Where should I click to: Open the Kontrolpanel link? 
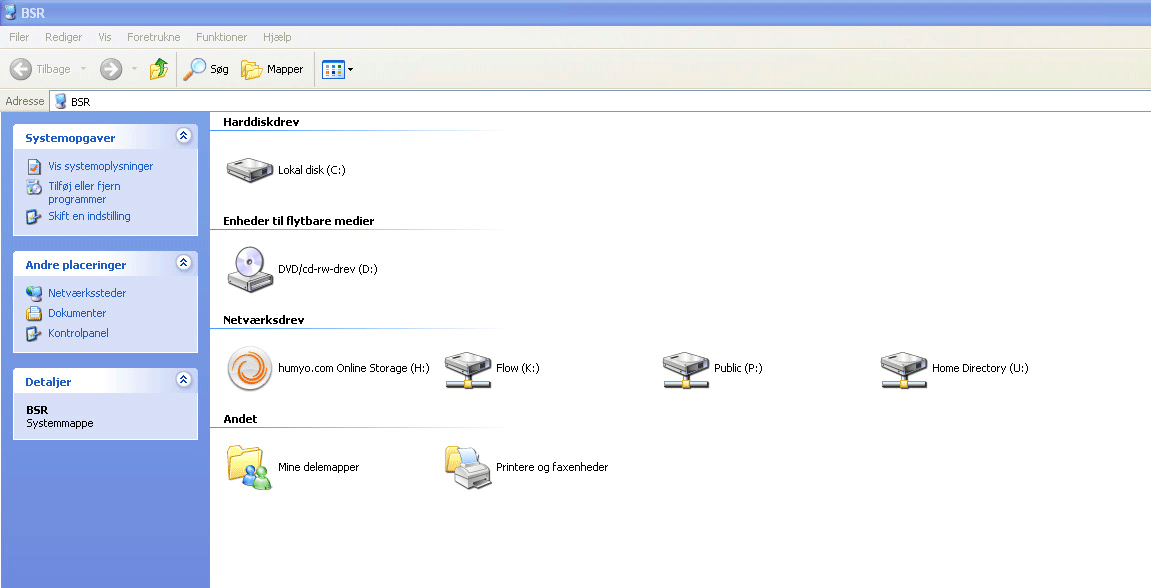click(78, 333)
